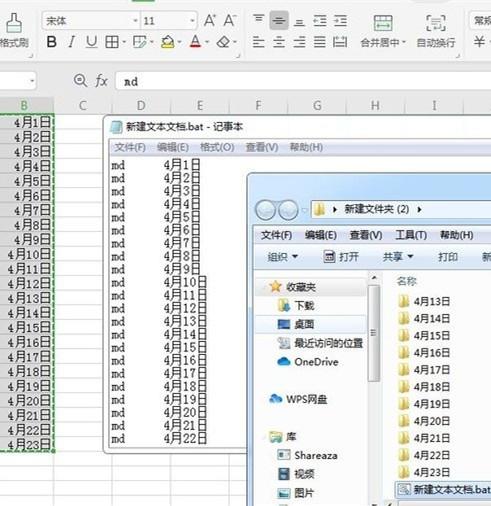491x506 pixels.
Task: Open Explorer 组织 dropdown
Action: pos(282,257)
